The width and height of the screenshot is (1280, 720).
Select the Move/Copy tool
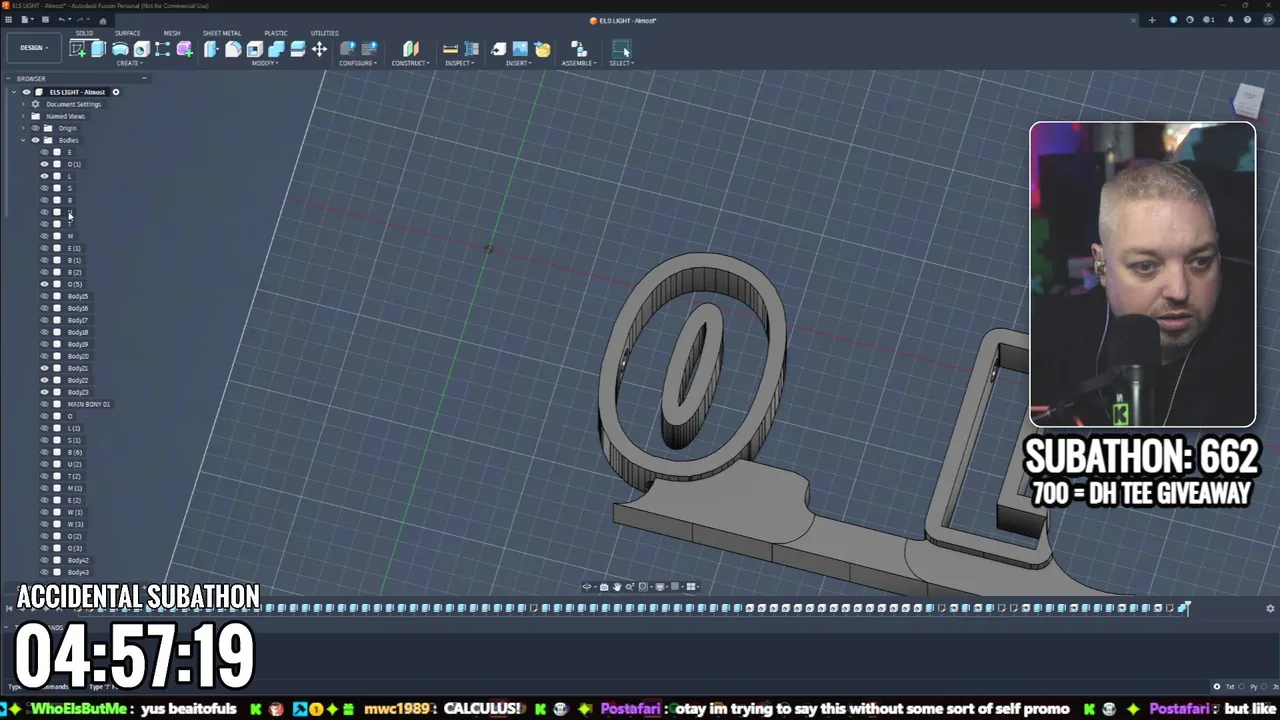click(x=319, y=49)
